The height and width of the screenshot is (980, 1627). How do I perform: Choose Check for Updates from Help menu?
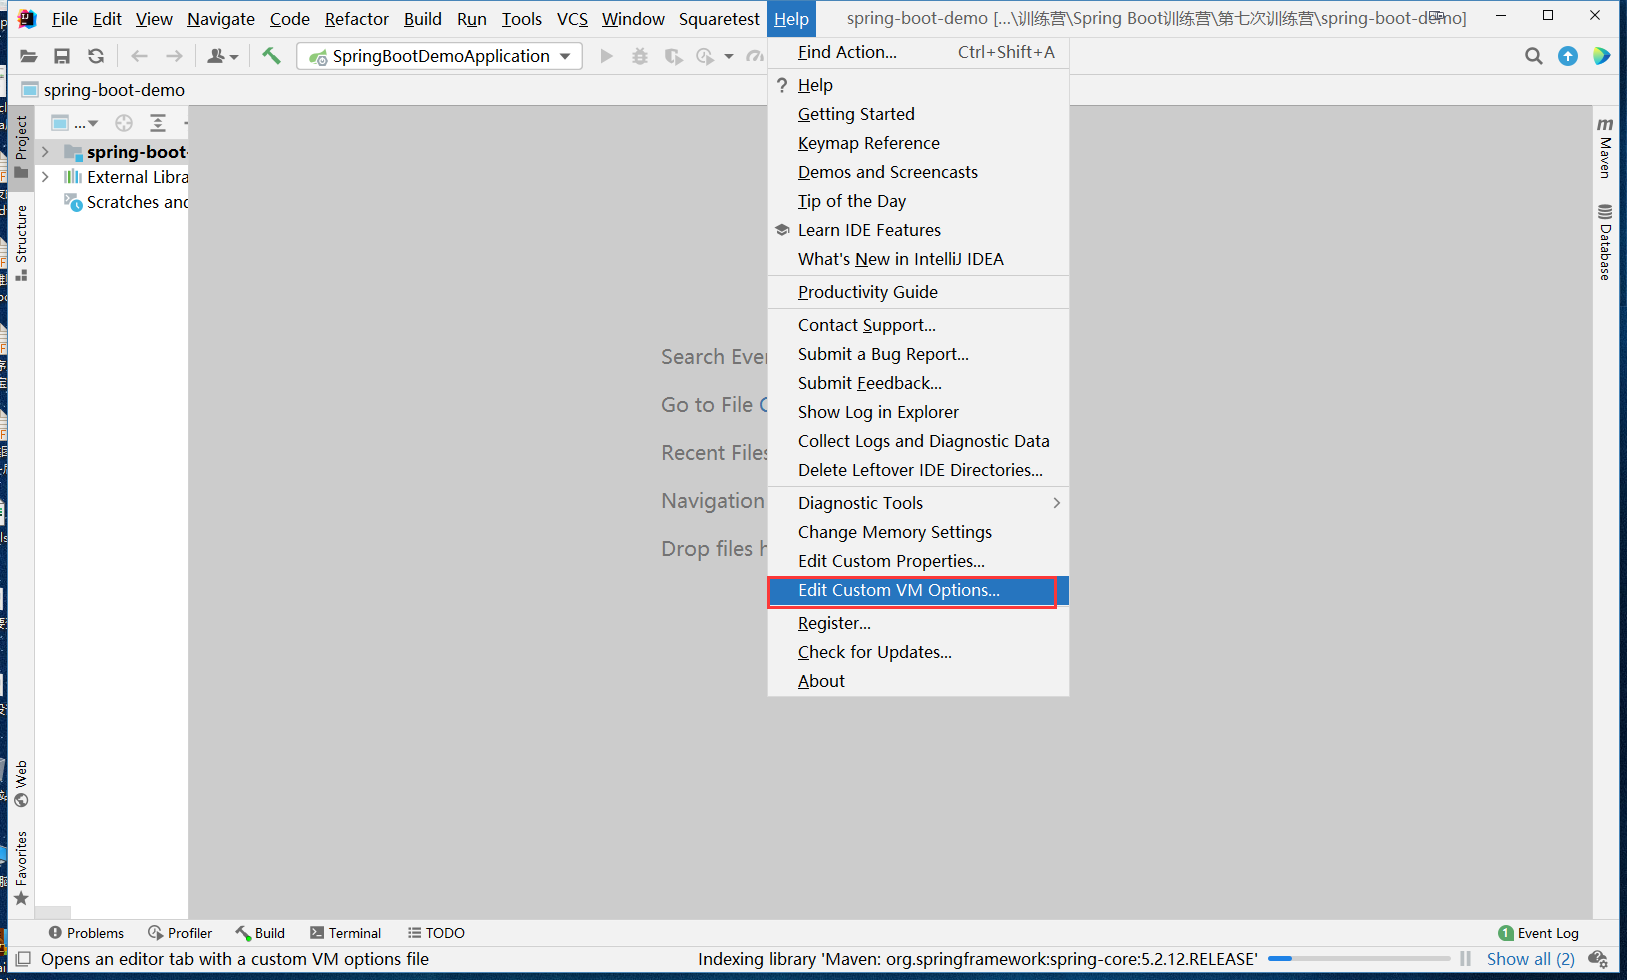(874, 652)
